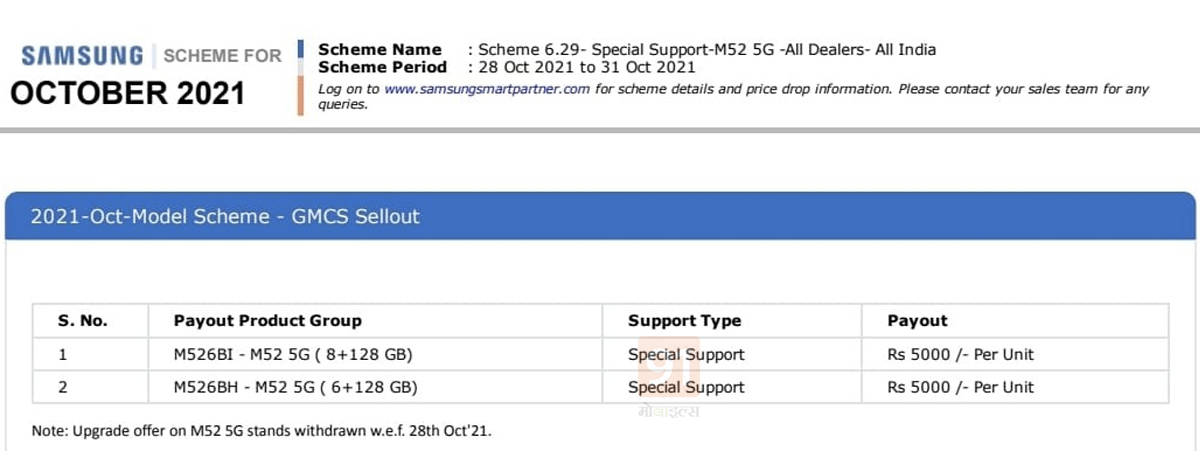Click the payout amount for the M526BI row
The height and width of the screenshot is (468, 1200).
click(x=960, y=354)
